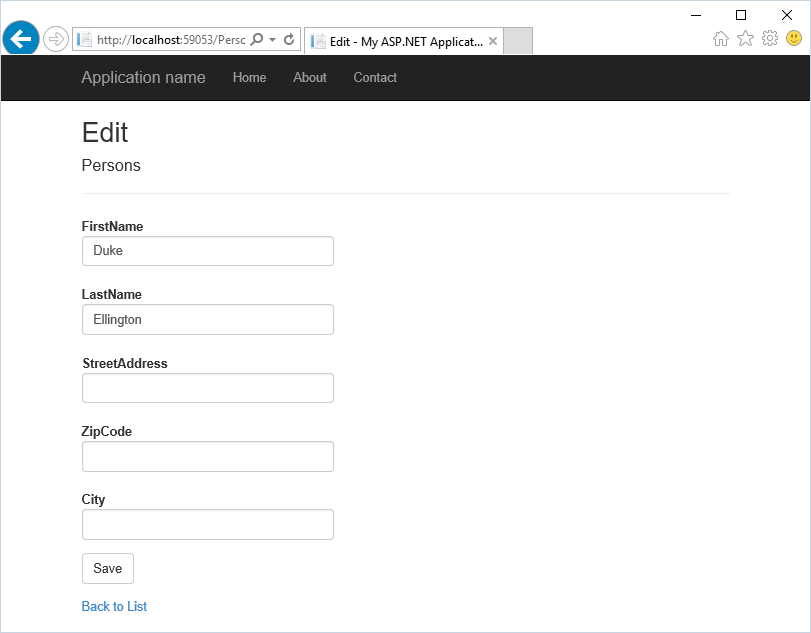The width and height of the screenshot is (811, 633).
Task: Close the Edit - My ASP.NET Application tab
Action: [x=493, y=41]
